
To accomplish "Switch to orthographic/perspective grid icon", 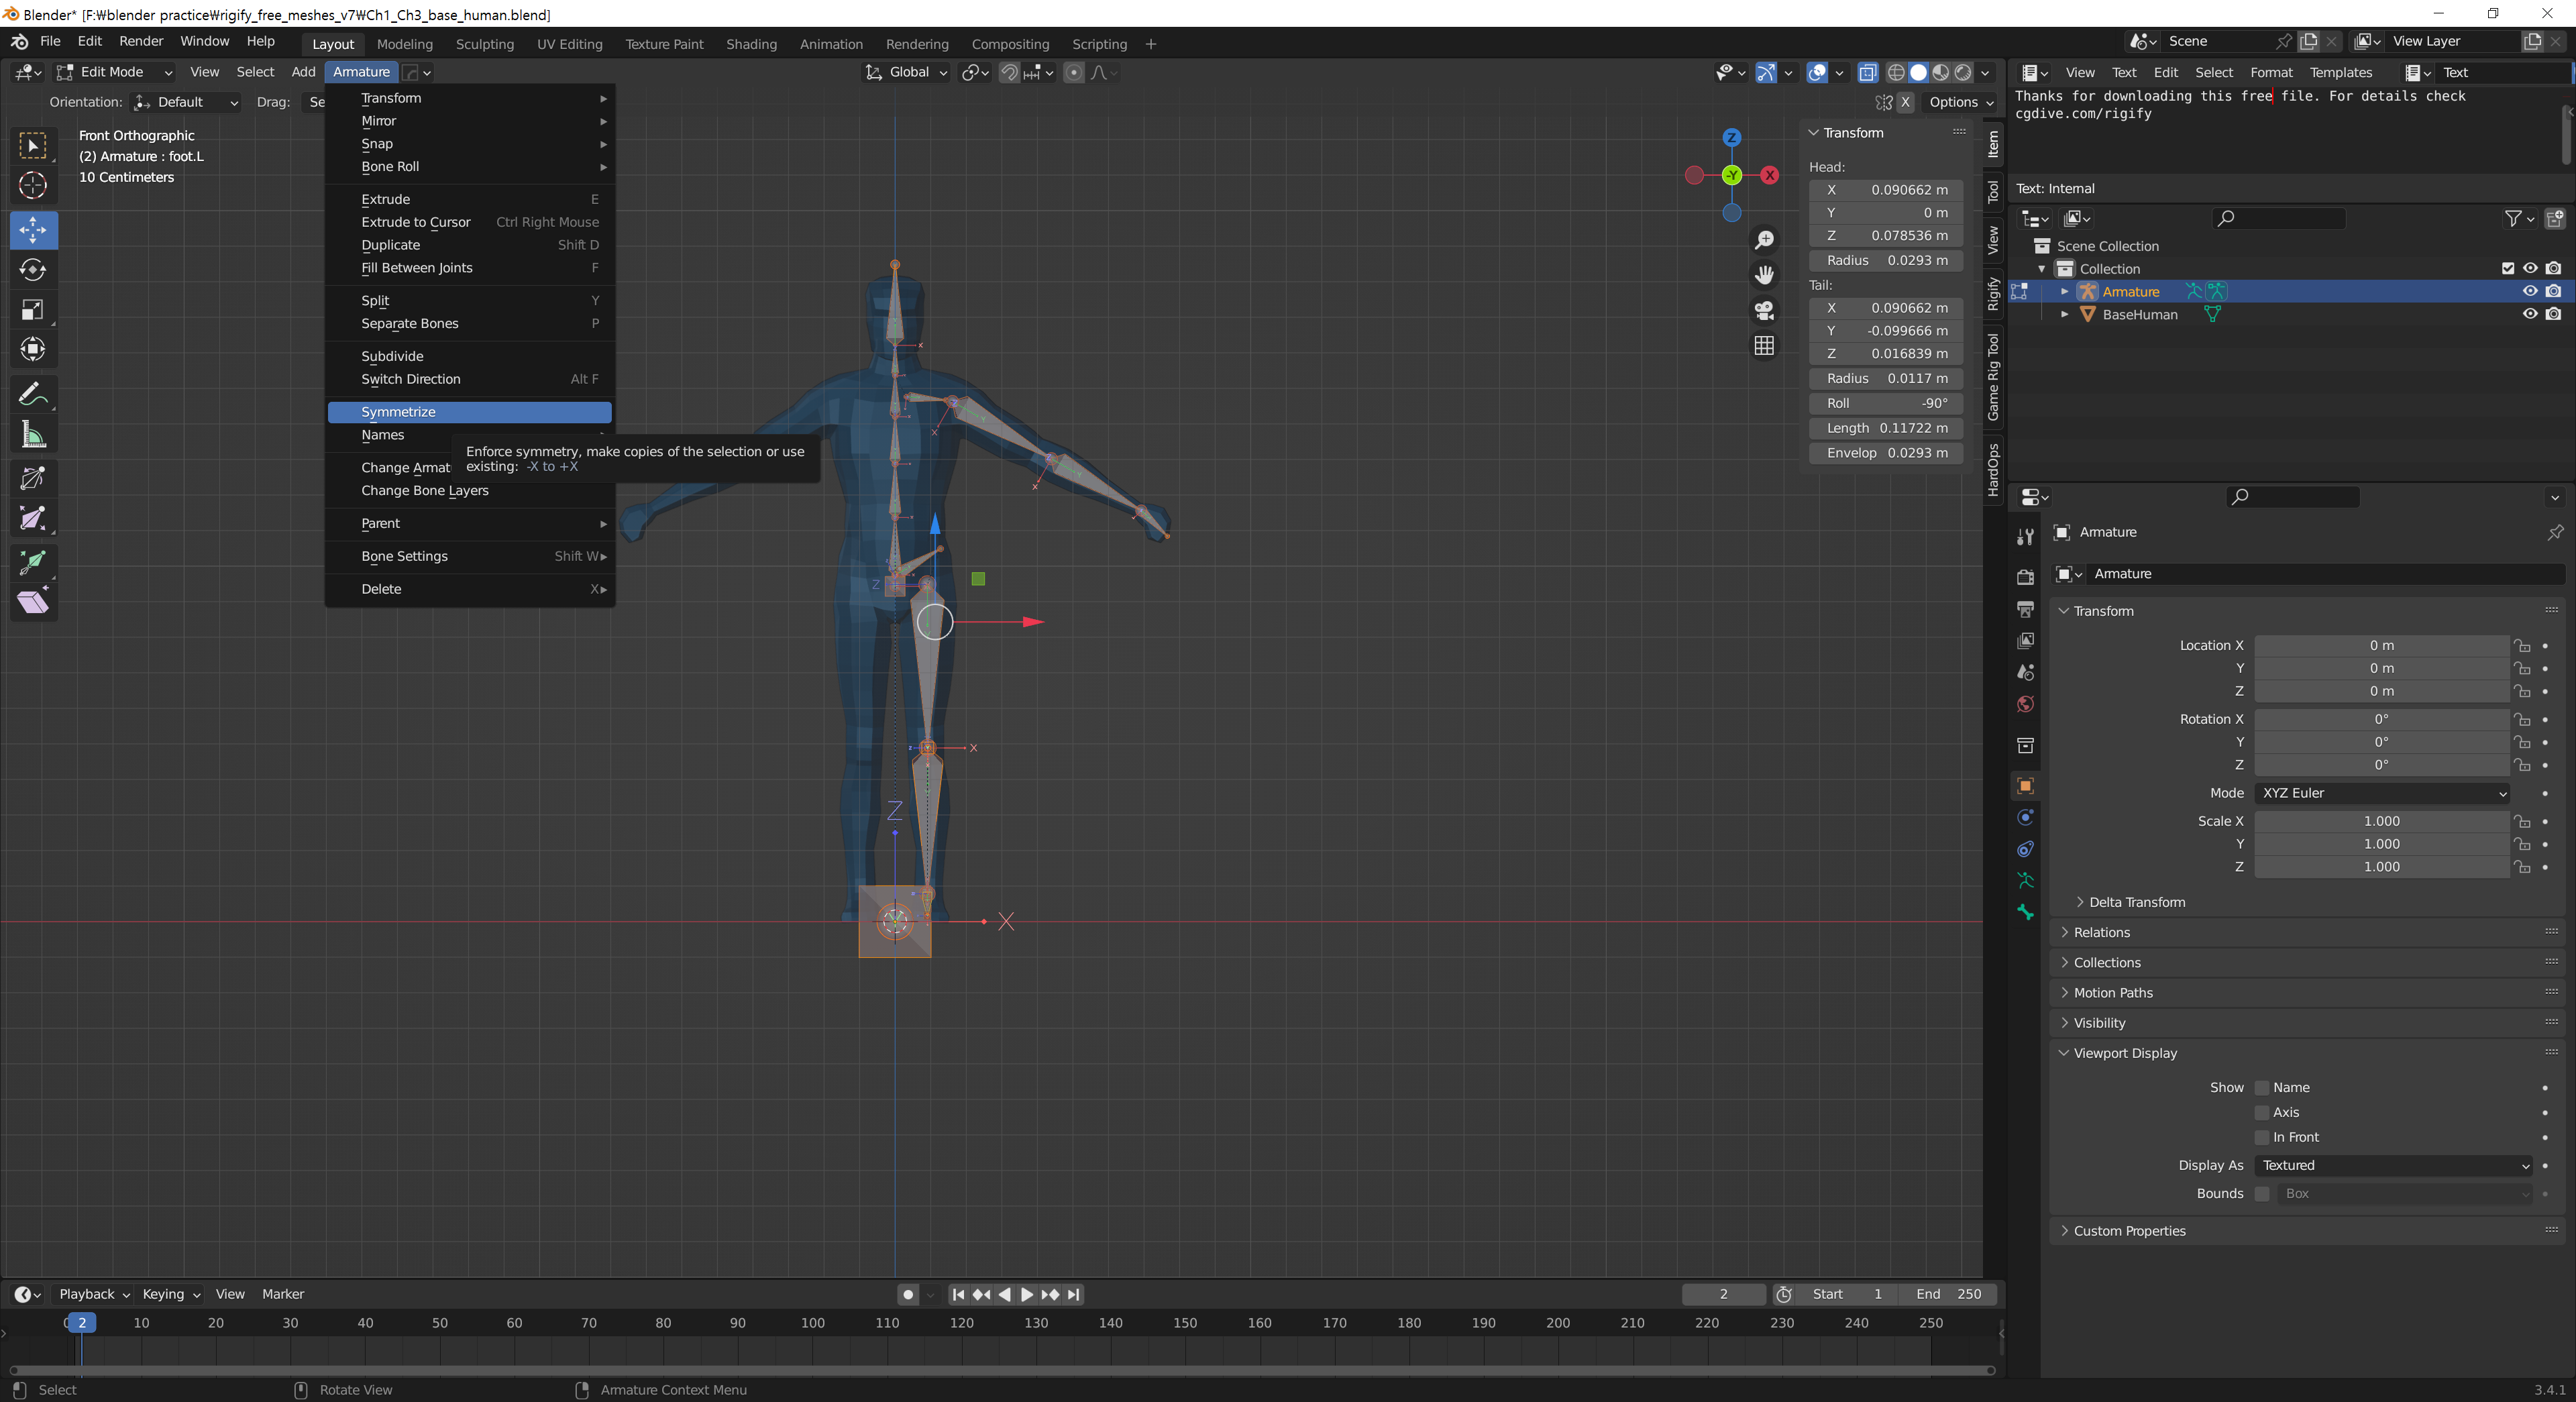I will [1765, 345].
